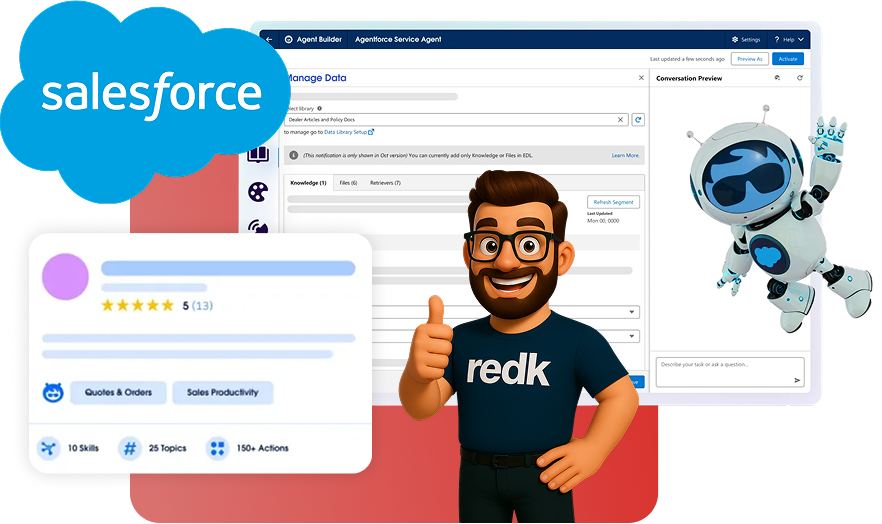Open conversation preview debug icon
The height and width of the screenshot is (524, 882).
777,78
